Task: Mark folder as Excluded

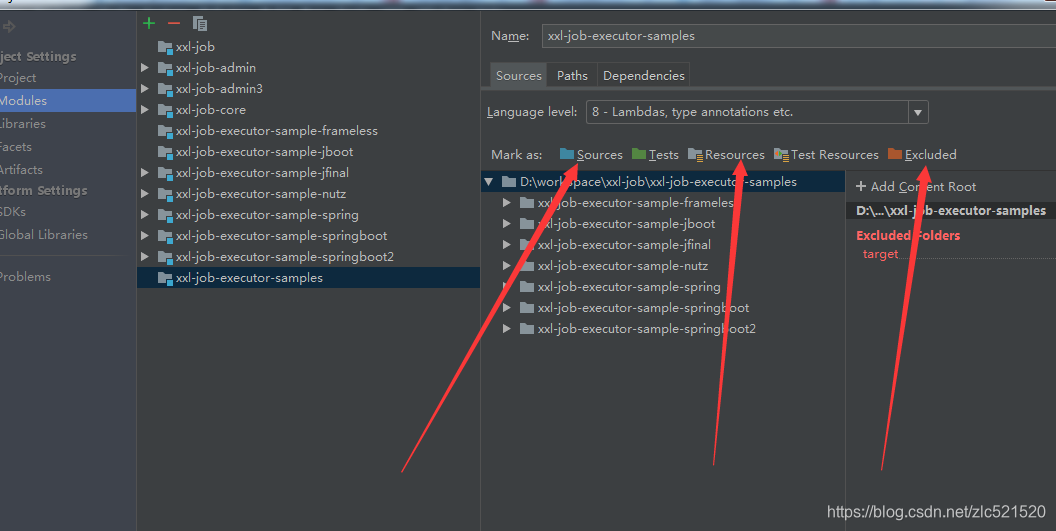Action: [922, 155]
